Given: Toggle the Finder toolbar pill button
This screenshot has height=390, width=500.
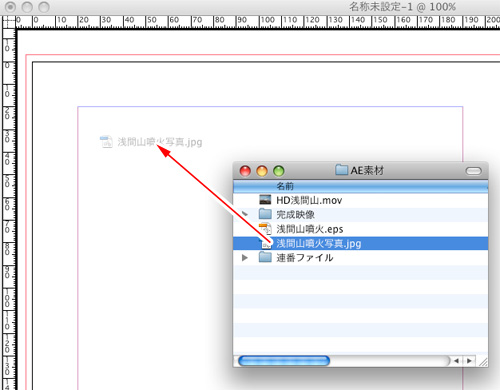Looking at the screenshot, I should pyautogui.click(x=473, y=171).
